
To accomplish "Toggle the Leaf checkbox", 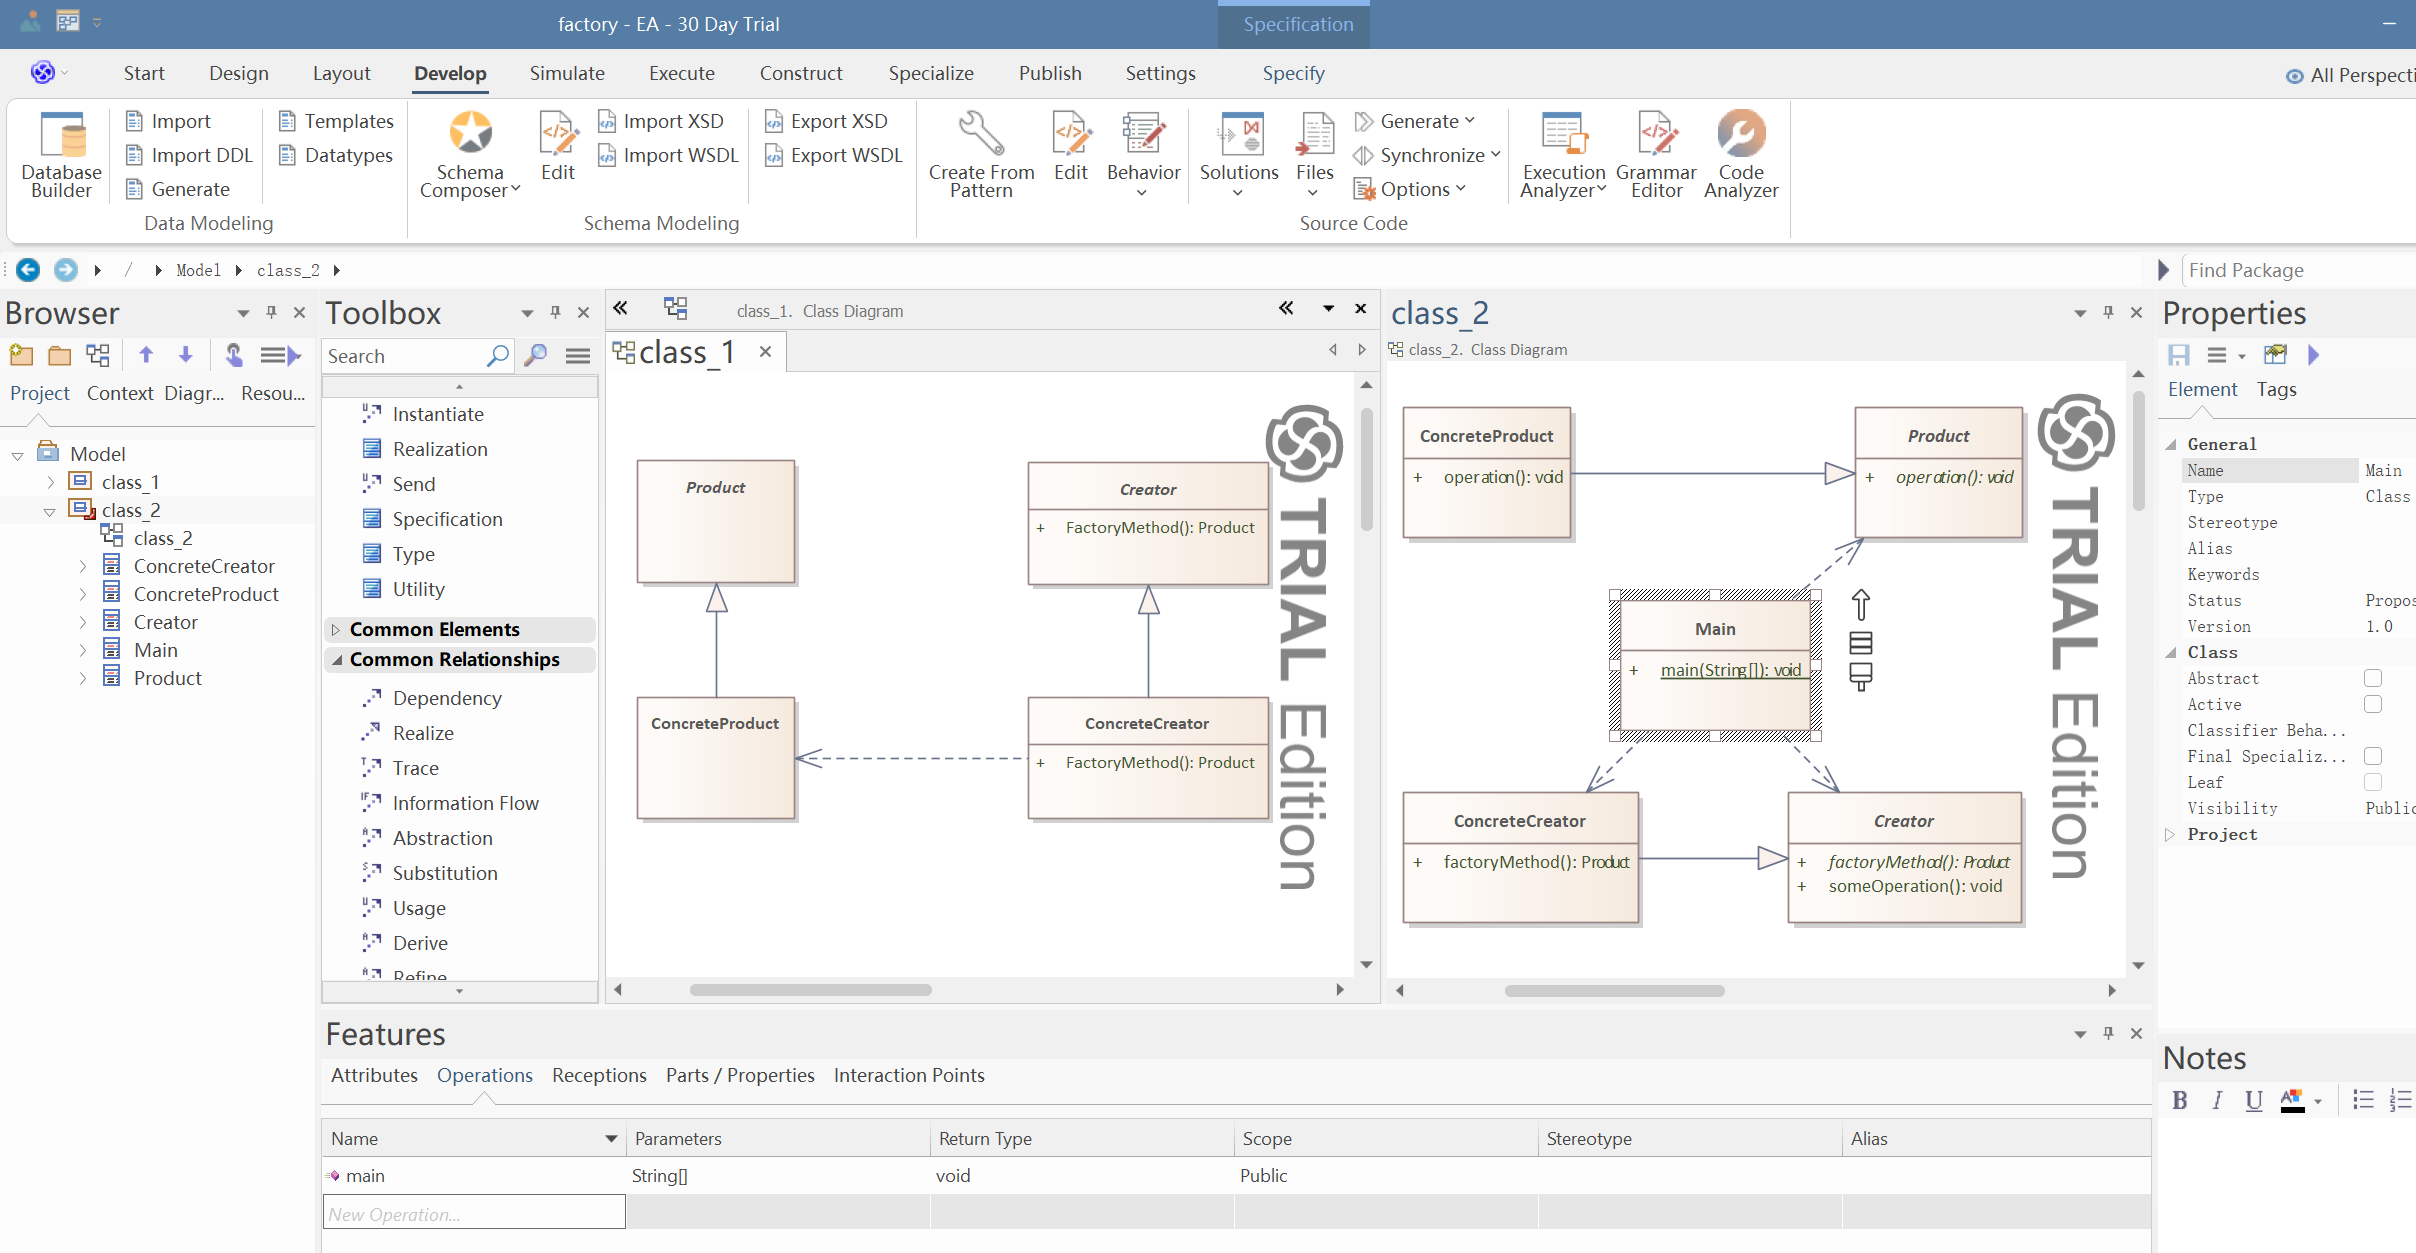I will click(2372, 783).
